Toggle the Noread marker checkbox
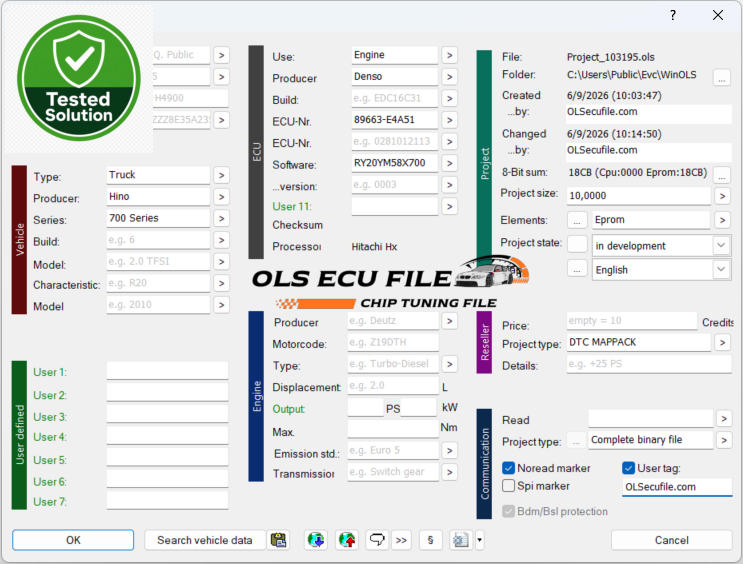 tap(508, 468)
